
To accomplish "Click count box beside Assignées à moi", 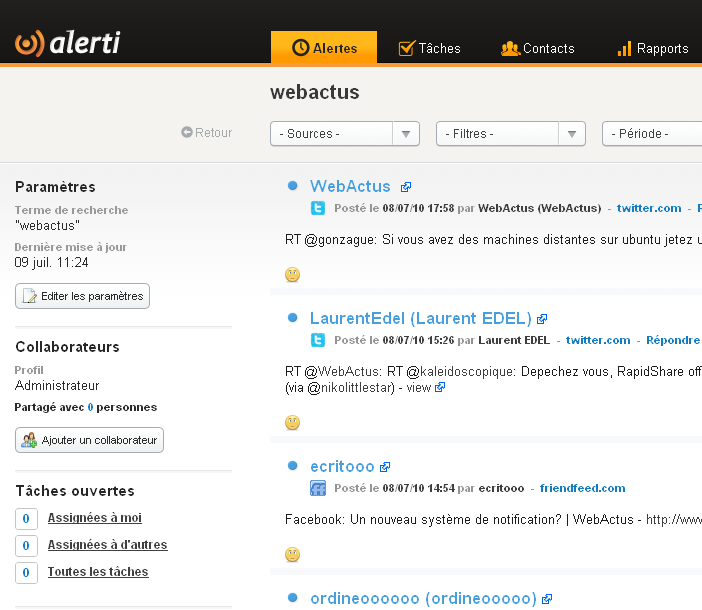I will tap(26, 519).
